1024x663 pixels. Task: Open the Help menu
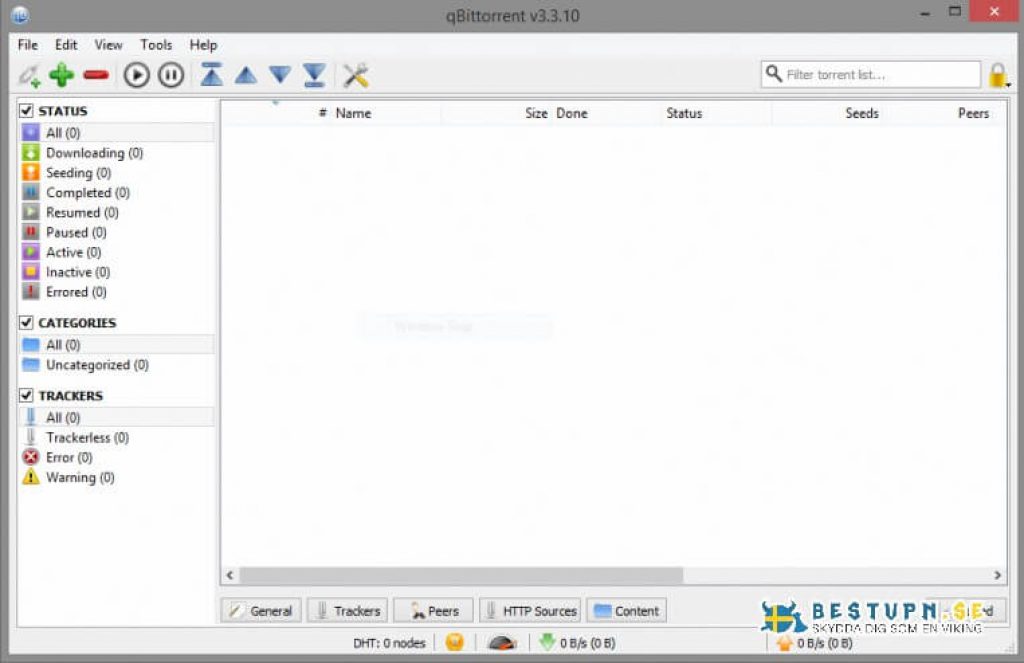click(x=203, y=45)
